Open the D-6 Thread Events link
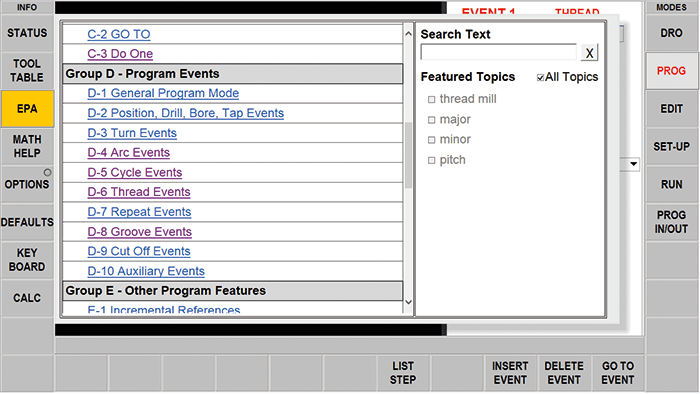This screenshot has height=394, width=700. coord(139,192)
